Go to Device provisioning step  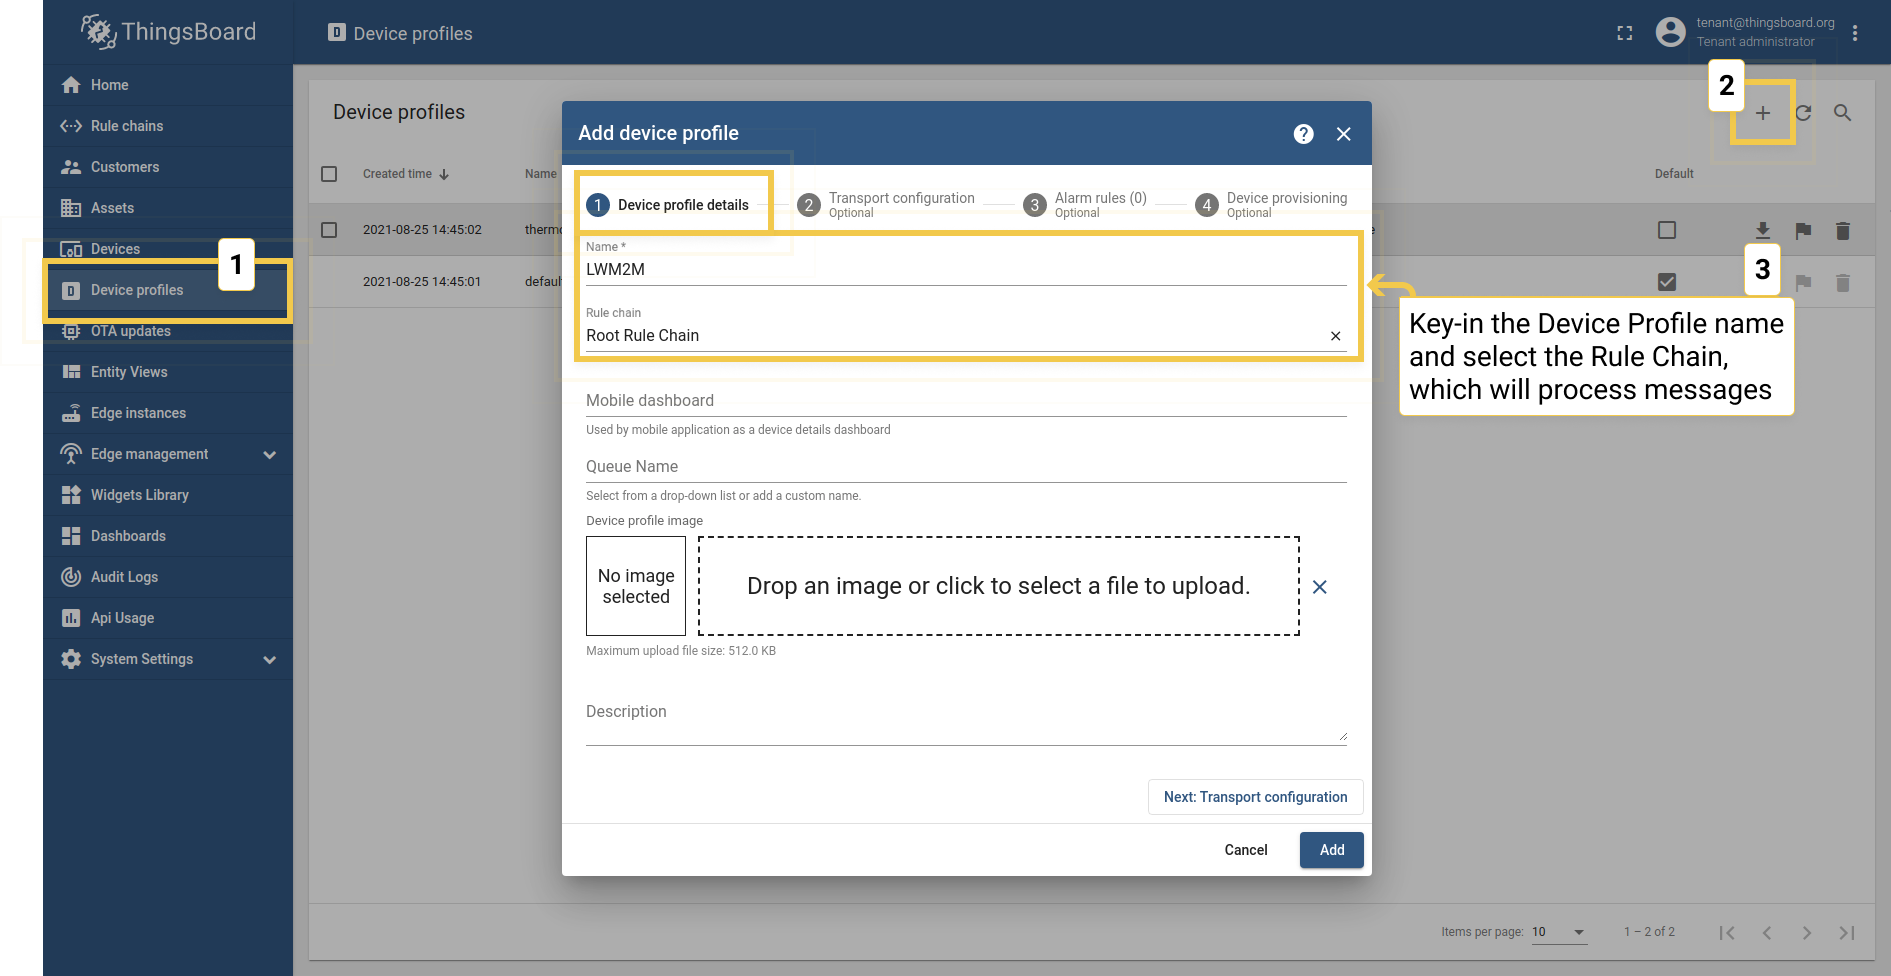tap(1271, 205)
